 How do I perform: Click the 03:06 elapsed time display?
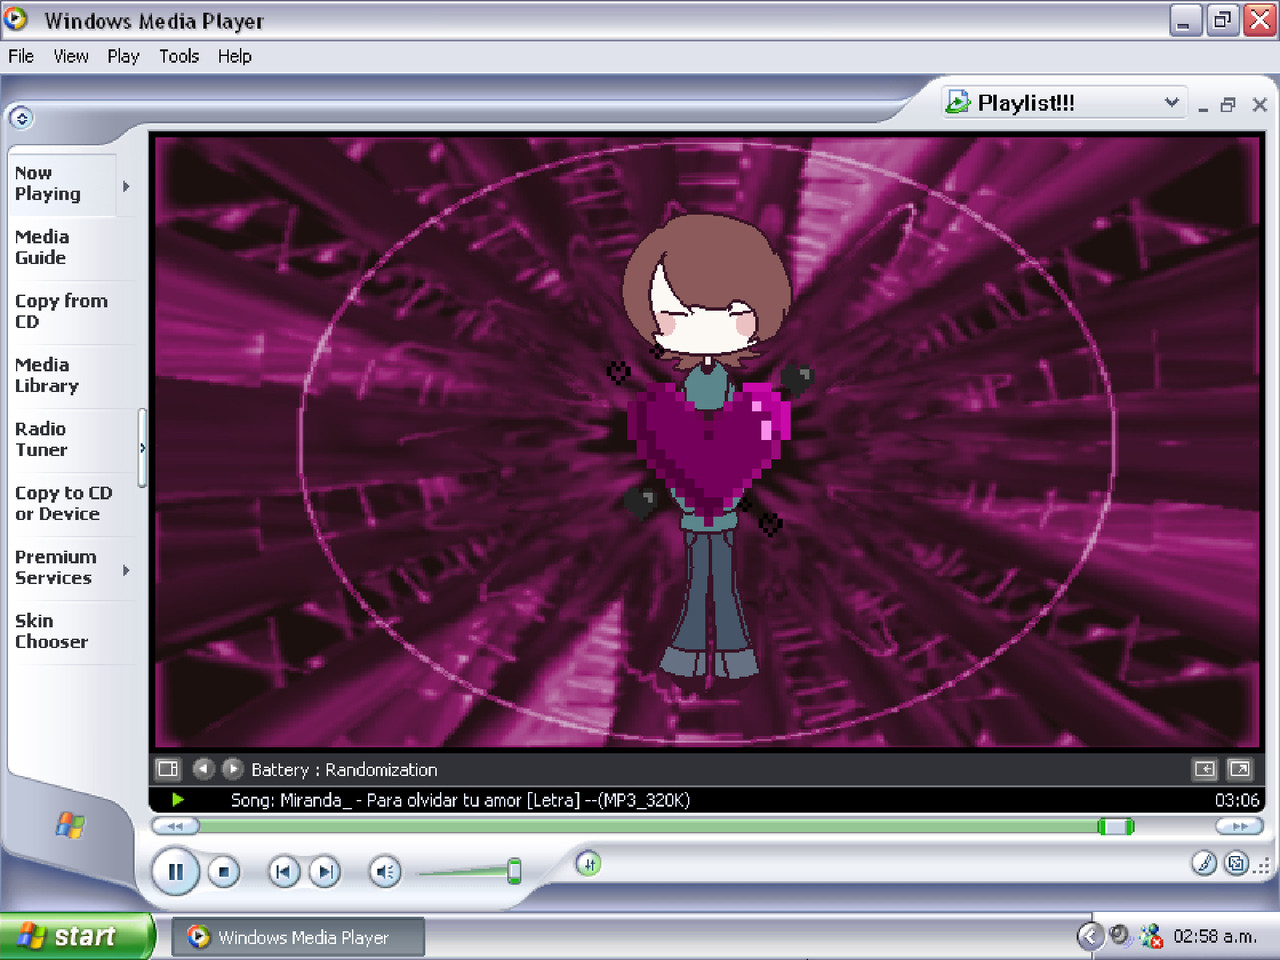point(1237,800)
